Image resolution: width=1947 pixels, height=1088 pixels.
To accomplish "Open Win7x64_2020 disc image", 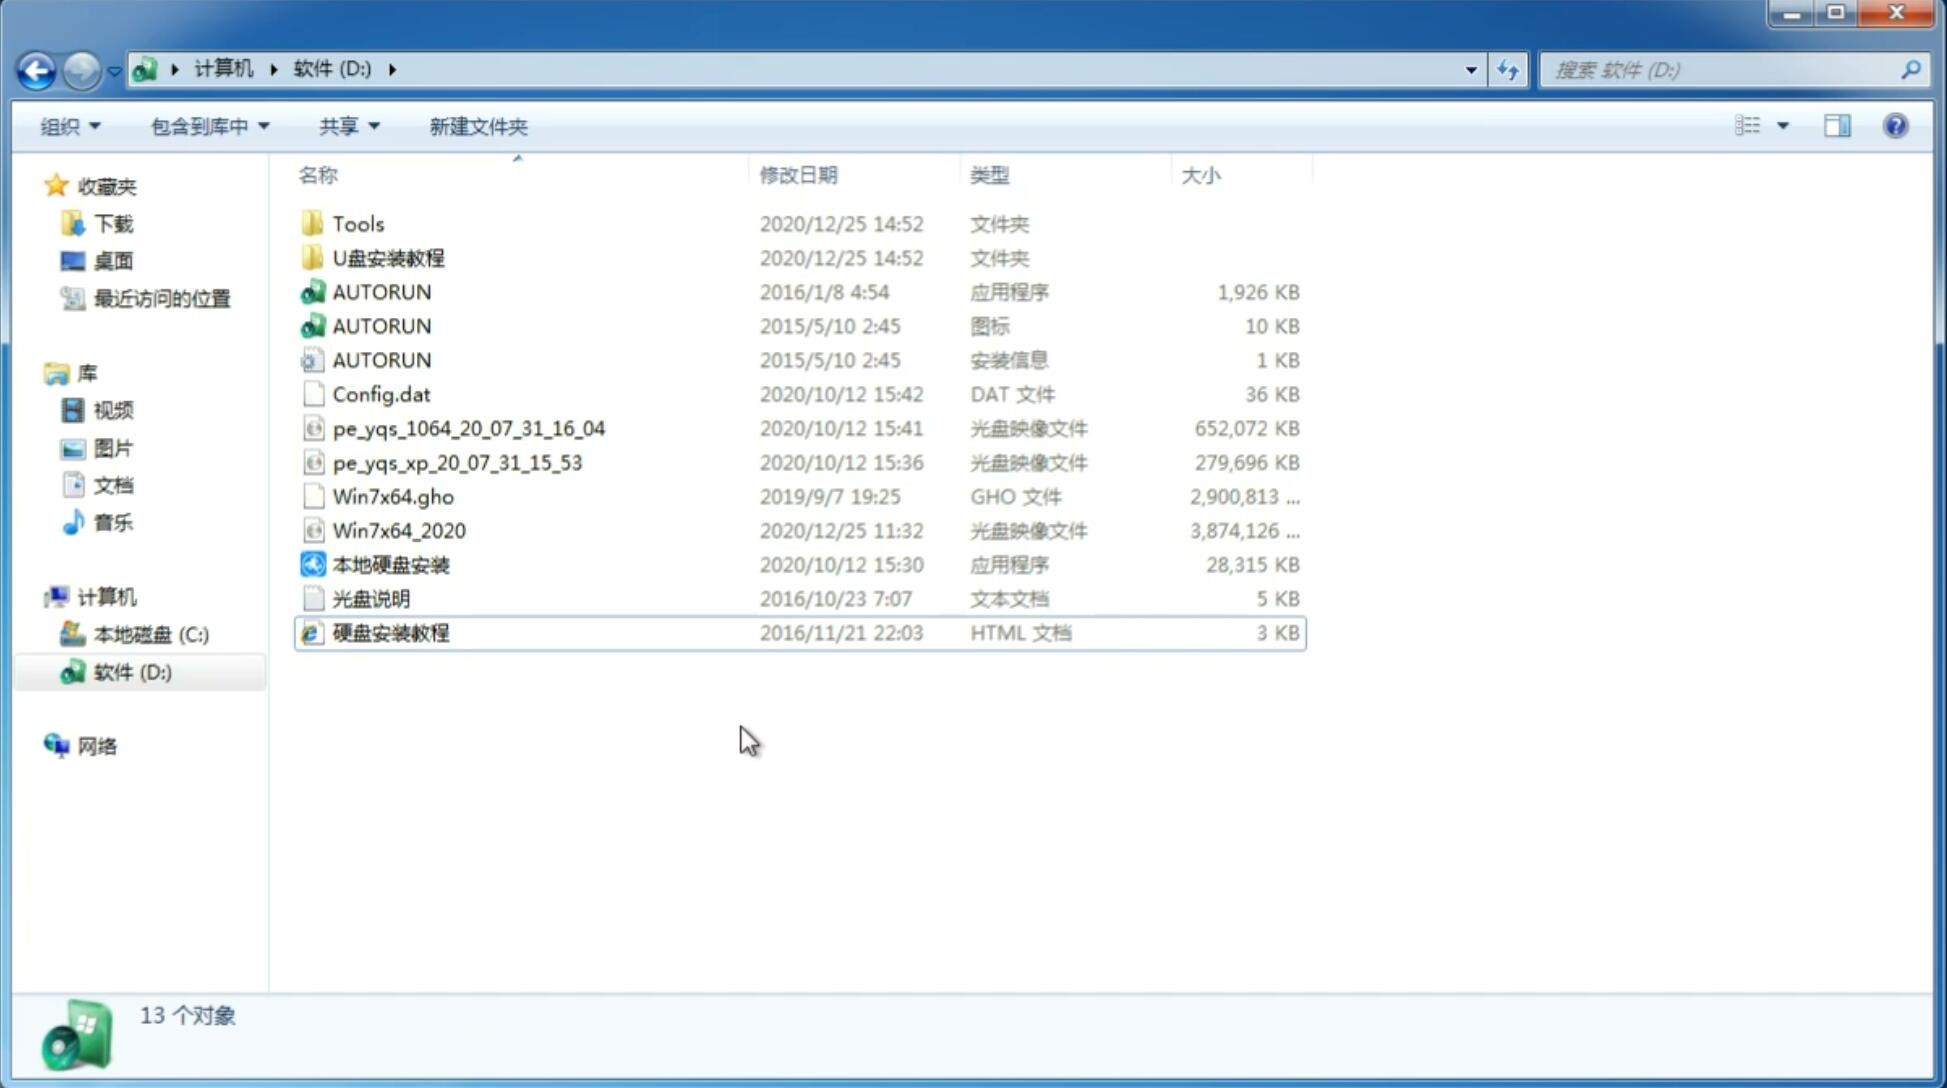I will pyautogui.click(x=398, y=529).
